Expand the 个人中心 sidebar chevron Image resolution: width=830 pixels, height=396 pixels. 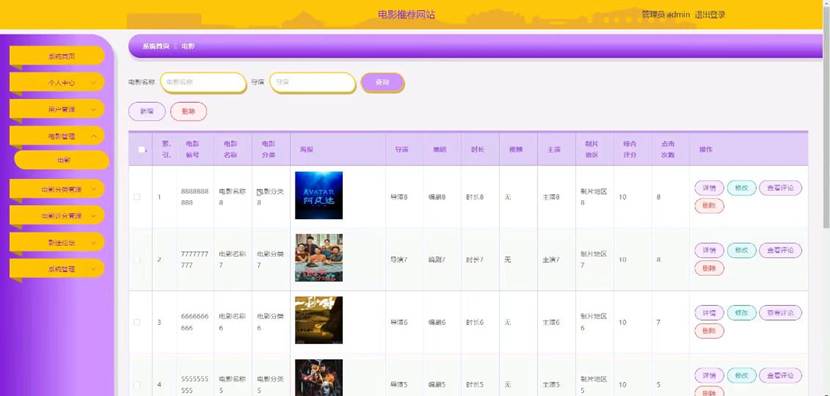[93, 83]
